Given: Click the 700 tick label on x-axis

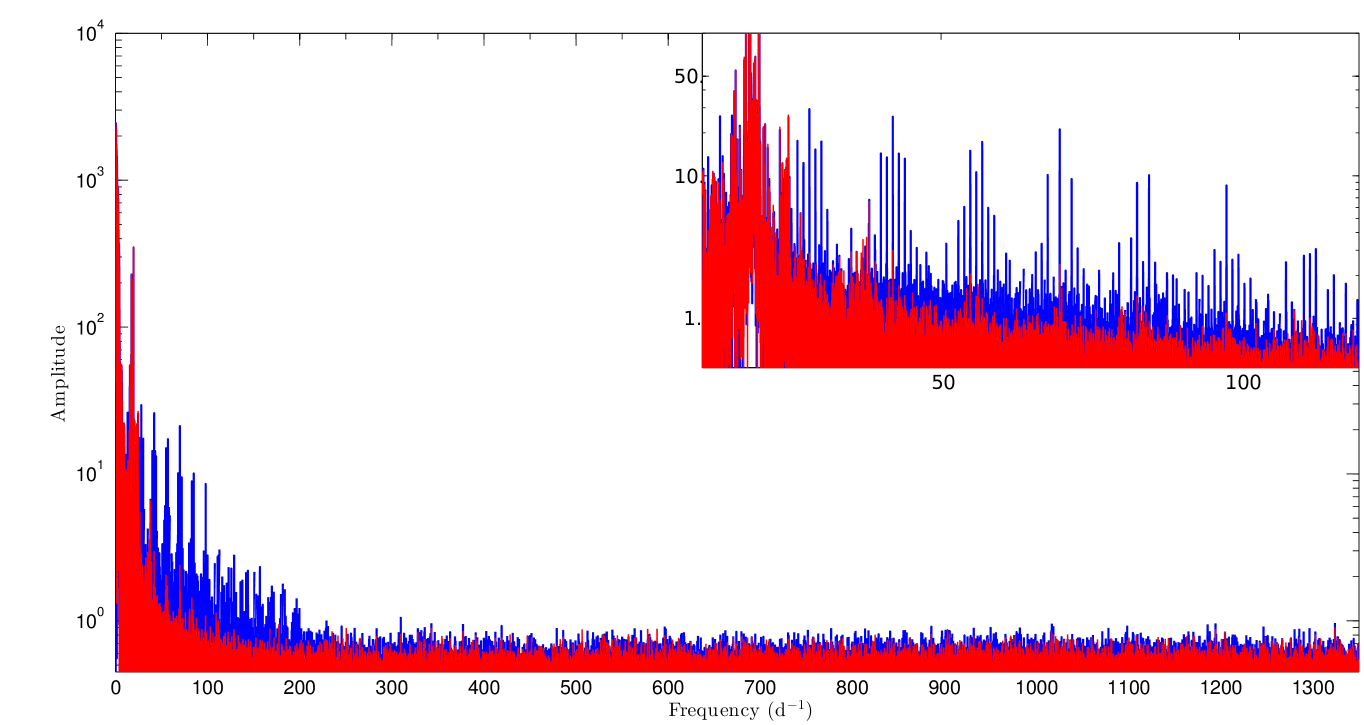Looking at the screenshot, I should click(760, 688).
